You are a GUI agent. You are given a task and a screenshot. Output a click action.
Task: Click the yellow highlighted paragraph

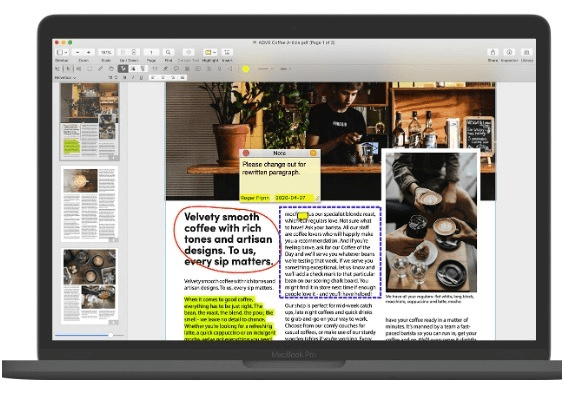tap(229, 319)
